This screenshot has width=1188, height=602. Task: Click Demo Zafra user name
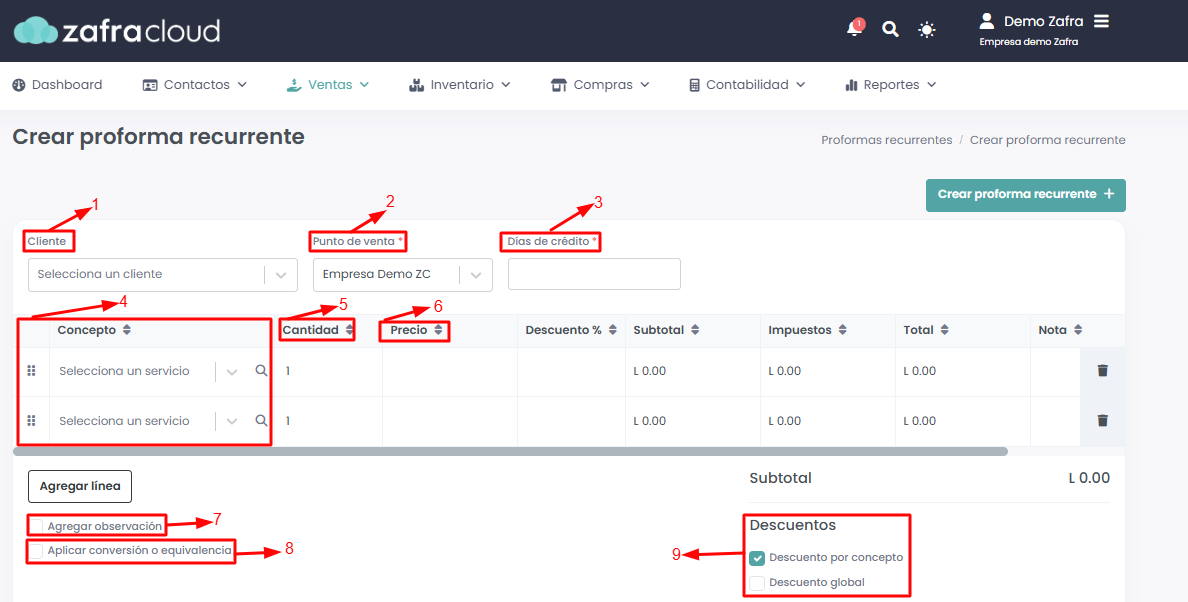(x=1043, y=21)
